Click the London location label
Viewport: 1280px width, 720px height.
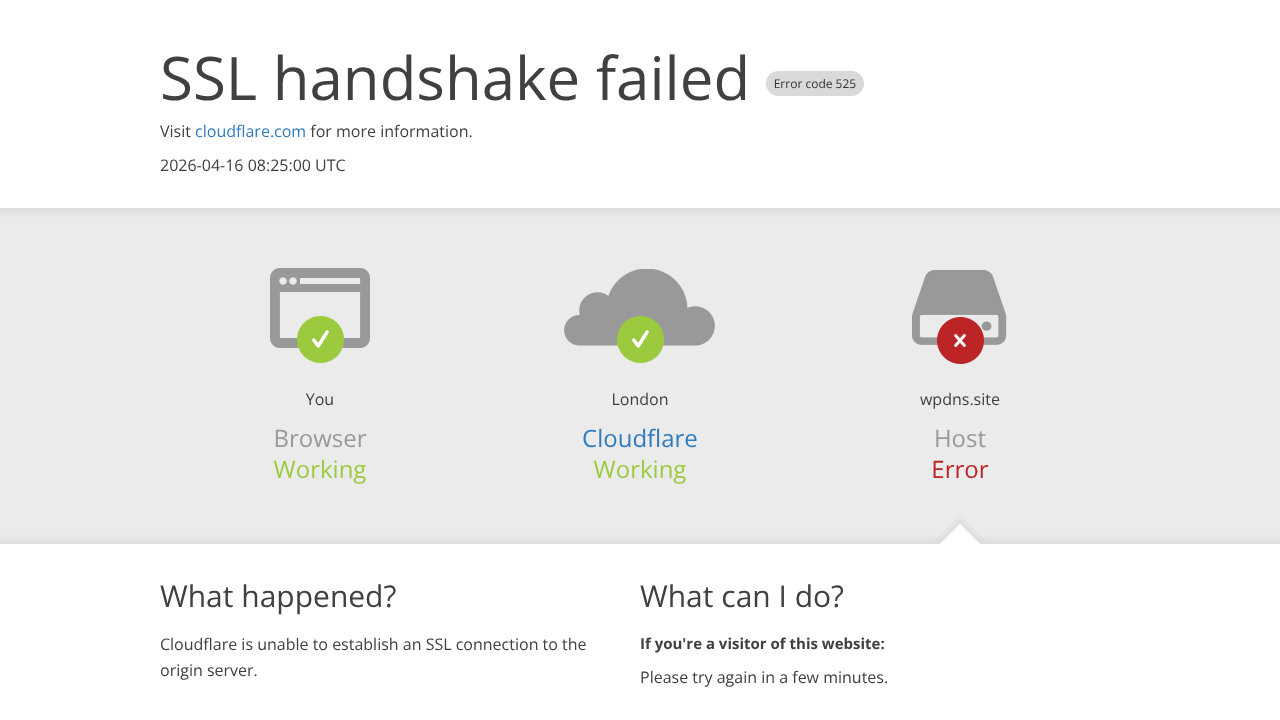[x=640, y=399]
